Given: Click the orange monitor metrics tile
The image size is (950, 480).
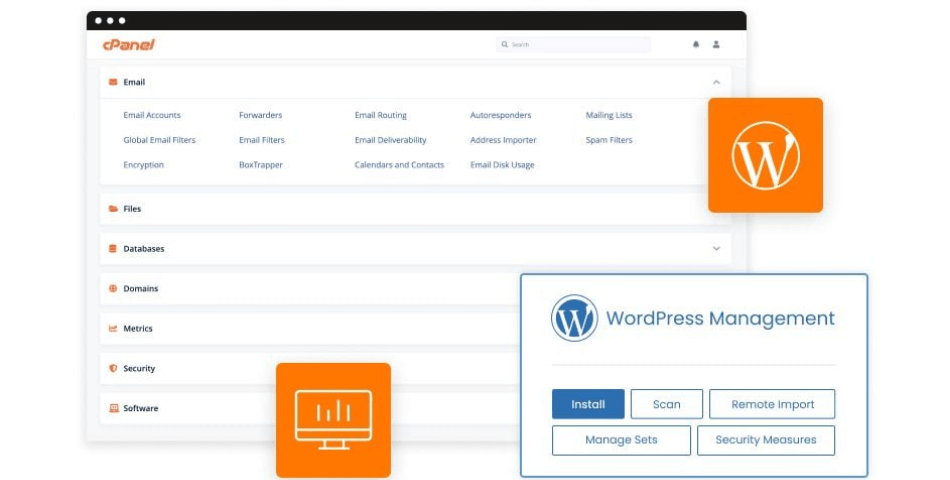Looking at the screenshot, I should 333,419.
